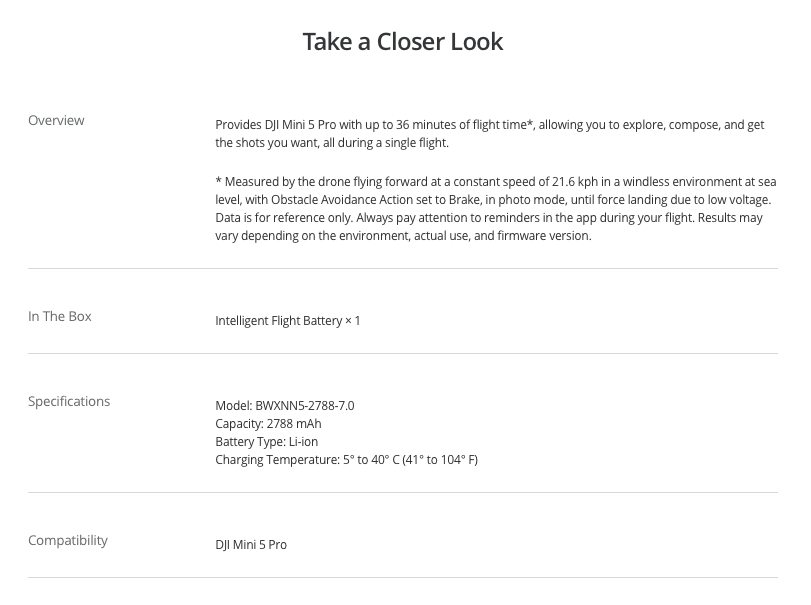Select the Overview section label
Viewport: 811px width, 605px height.
[x=56, y=120]
